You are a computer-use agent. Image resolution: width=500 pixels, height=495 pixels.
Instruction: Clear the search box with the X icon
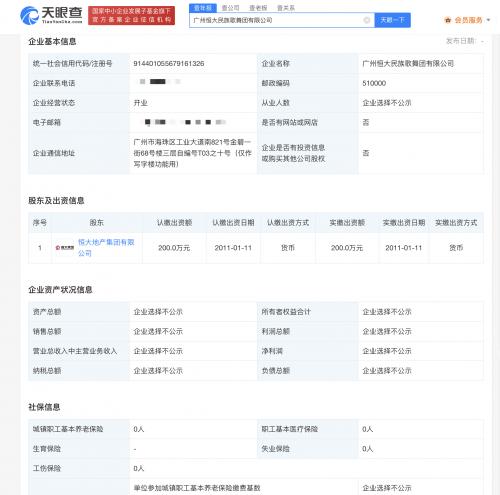(x=366, y=20)
